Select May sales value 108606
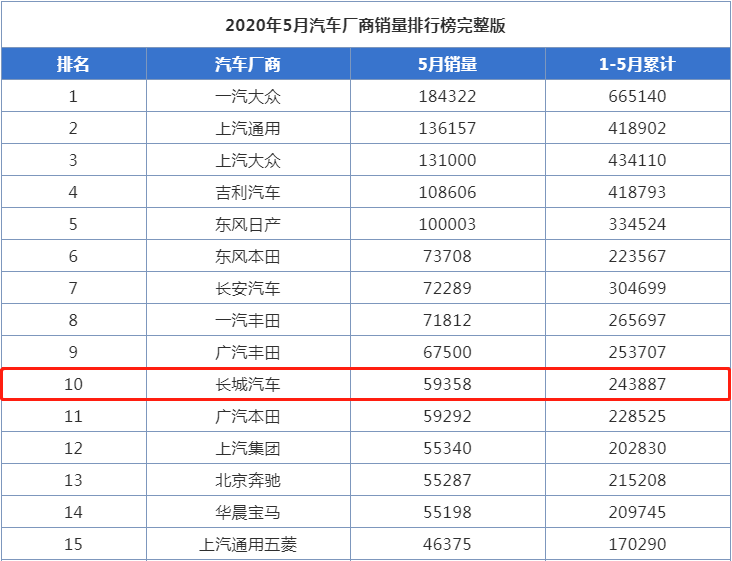 pyautogui.click(x=448, y=192)
